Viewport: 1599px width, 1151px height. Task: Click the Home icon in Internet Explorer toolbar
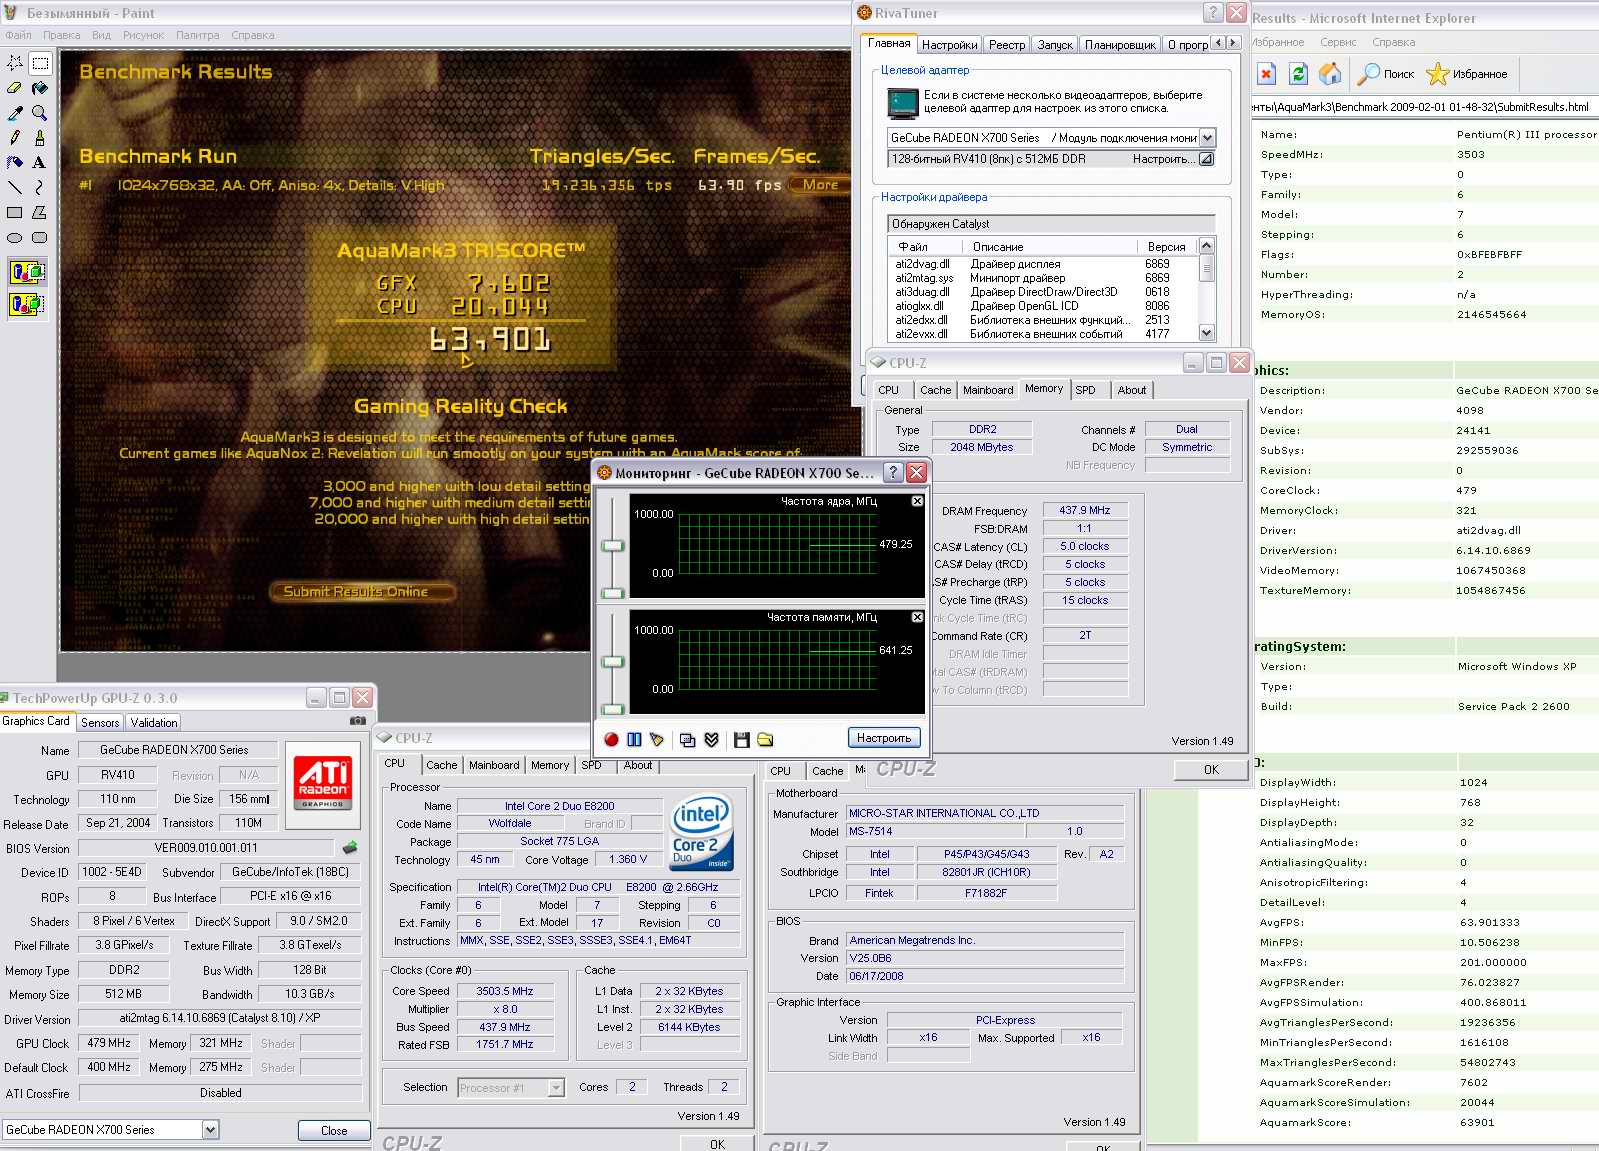[x=1330, y=74]
